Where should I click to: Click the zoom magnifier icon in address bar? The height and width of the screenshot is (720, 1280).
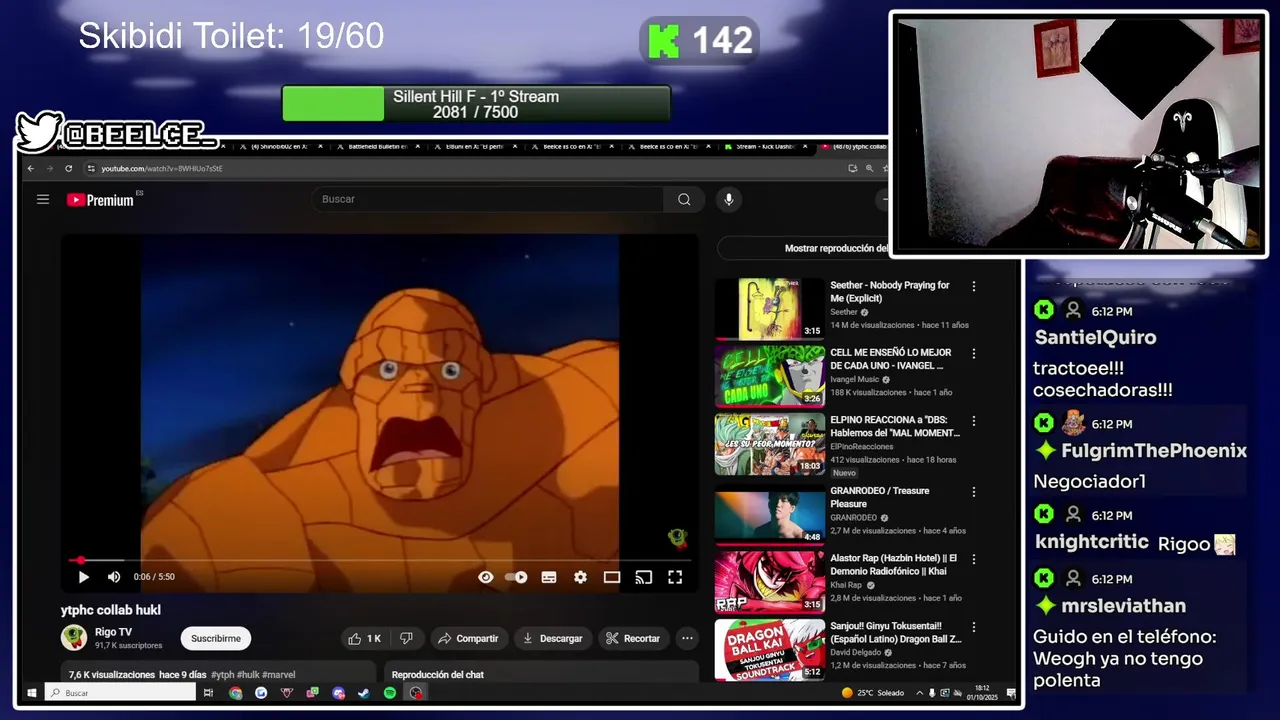tap(869, 168)
